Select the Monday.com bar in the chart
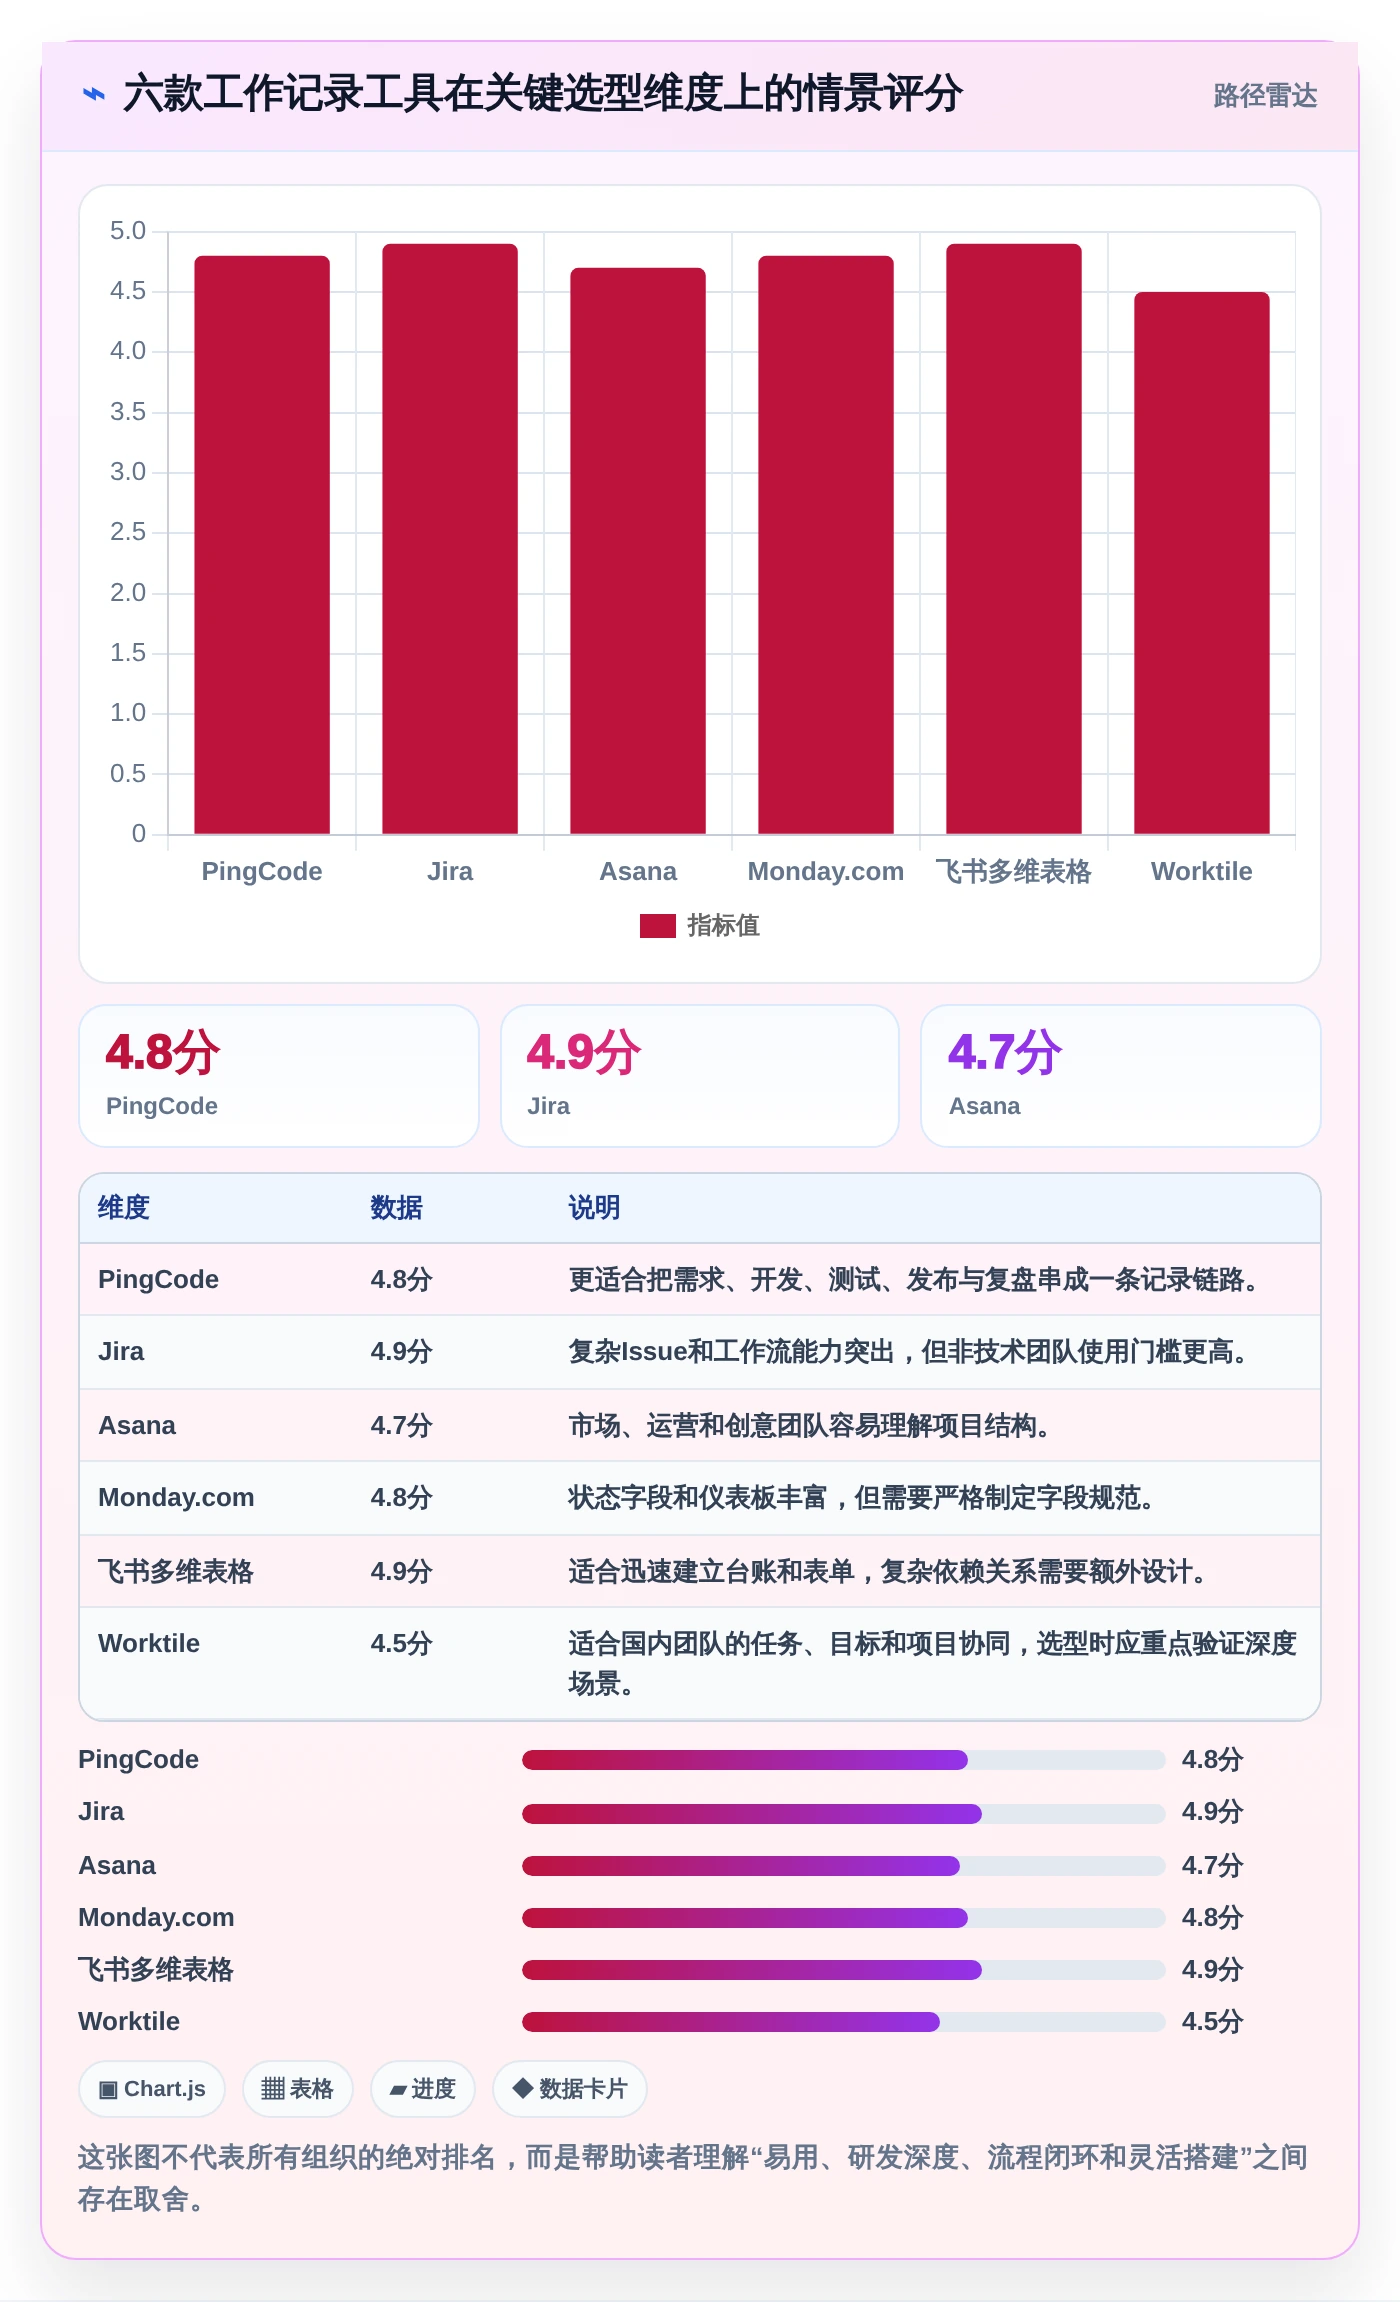Screen dimensions: 1400x2302 click(x=826, y=545)
